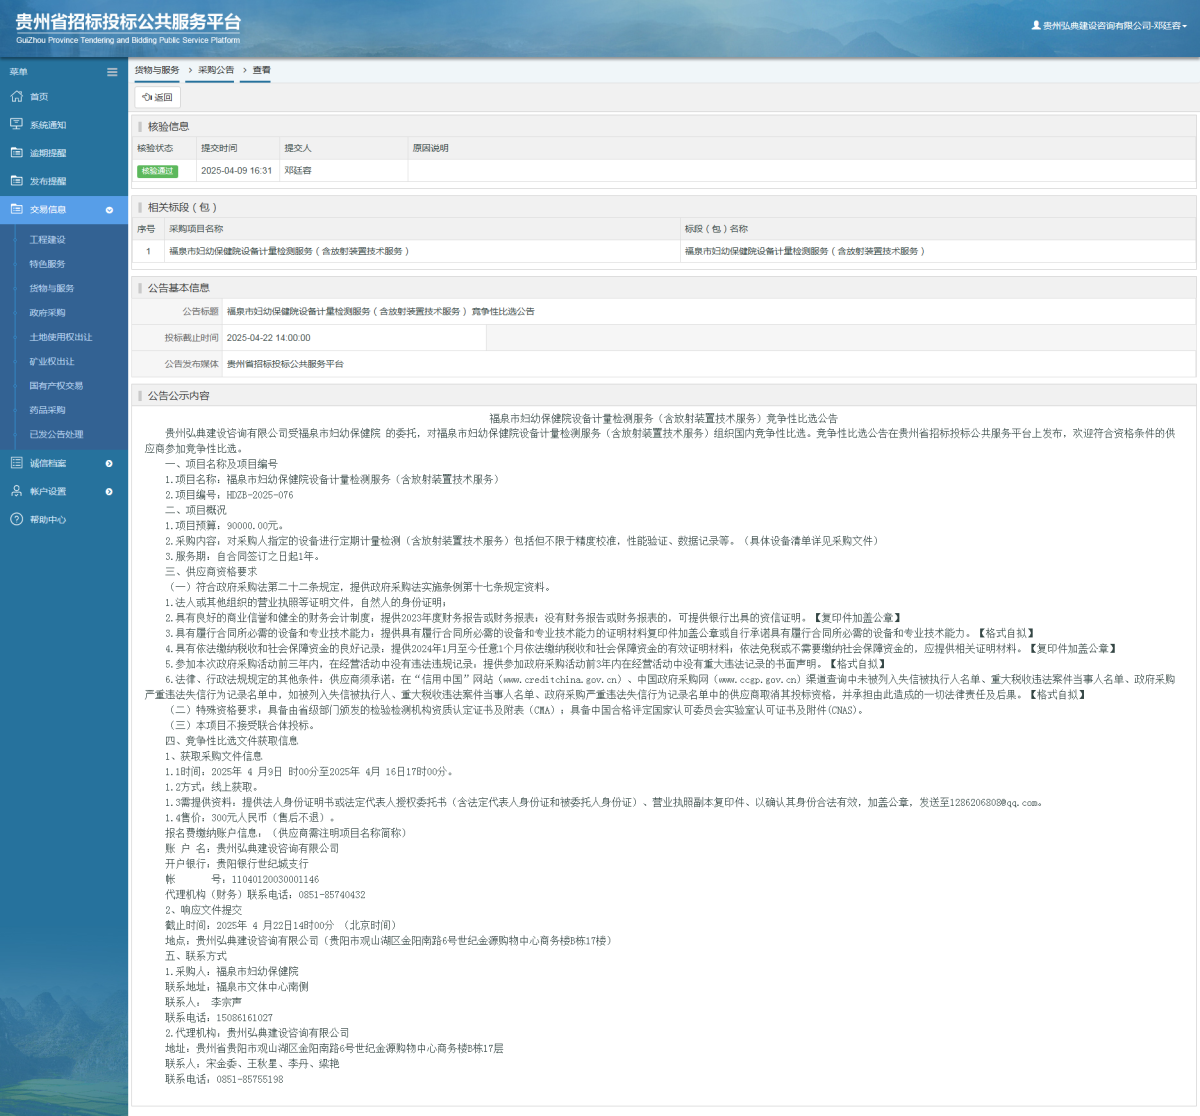The height and width of the screenshot is (1116, 1200).
Task: Click the 系统通知 monitor icon
Action: coord(16,125)
